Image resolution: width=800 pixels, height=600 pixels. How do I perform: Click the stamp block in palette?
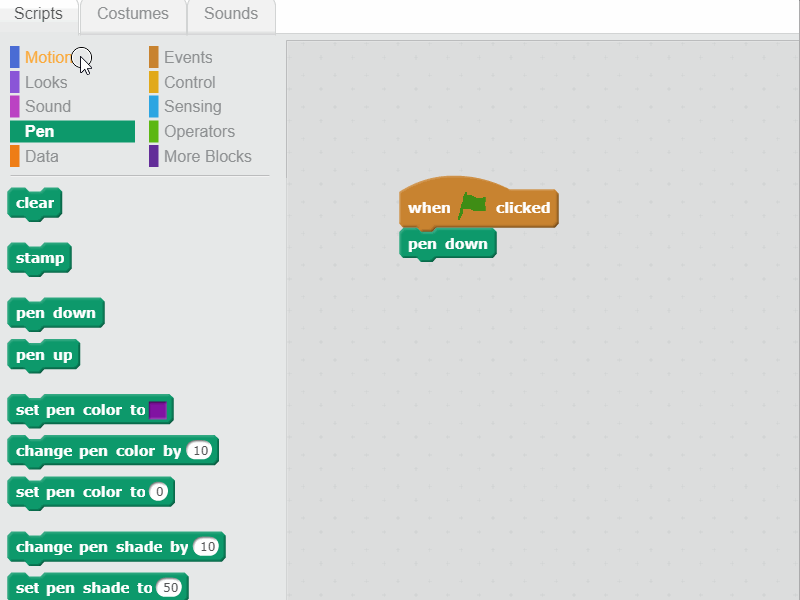pos(40,259)
